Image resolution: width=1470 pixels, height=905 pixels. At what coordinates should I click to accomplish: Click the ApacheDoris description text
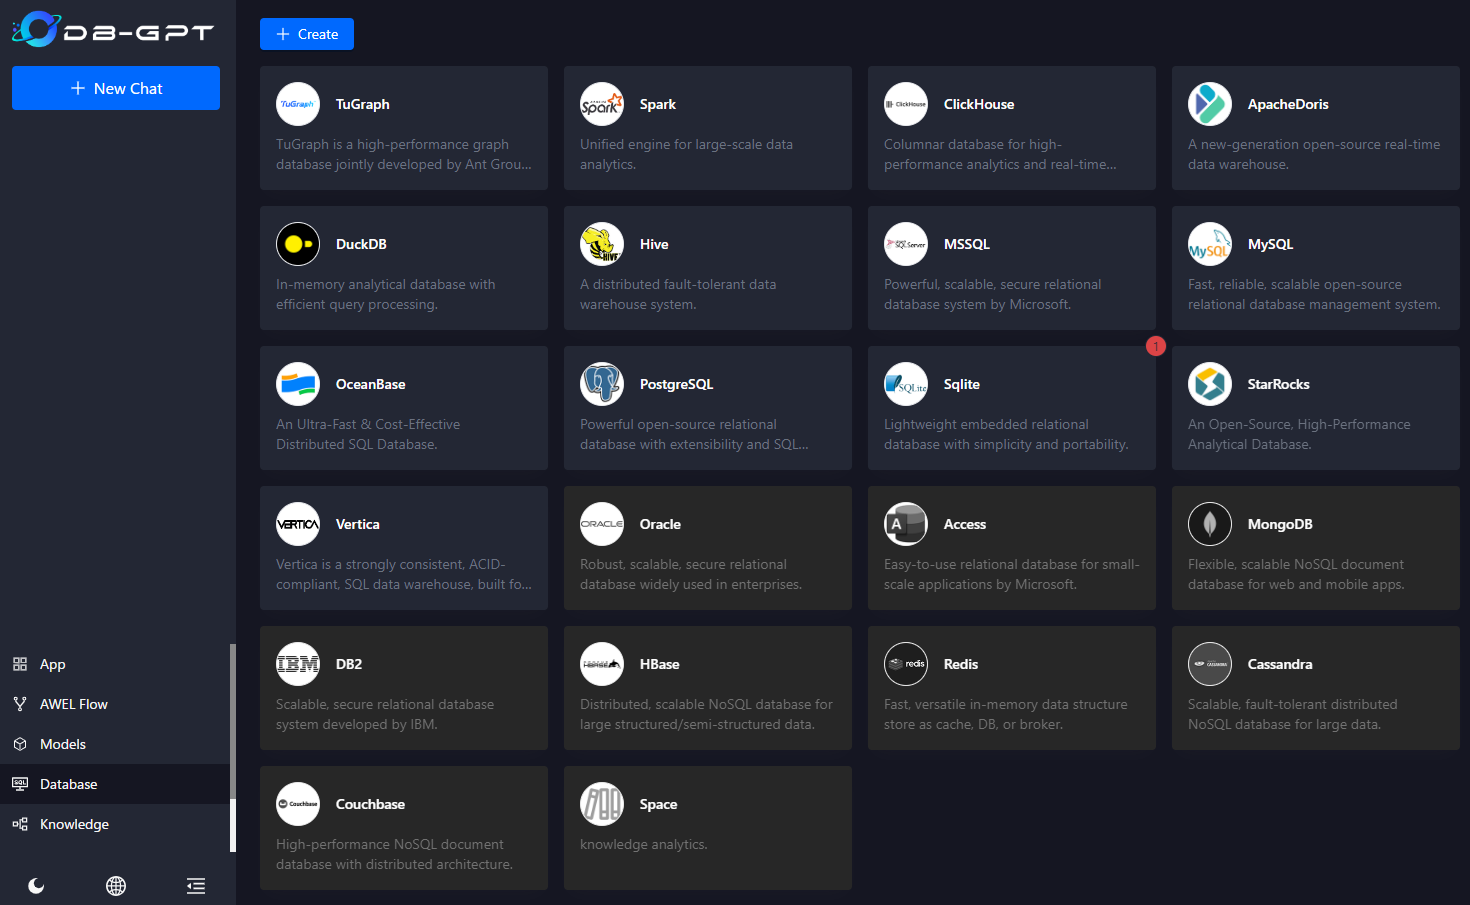(1314, 154)
